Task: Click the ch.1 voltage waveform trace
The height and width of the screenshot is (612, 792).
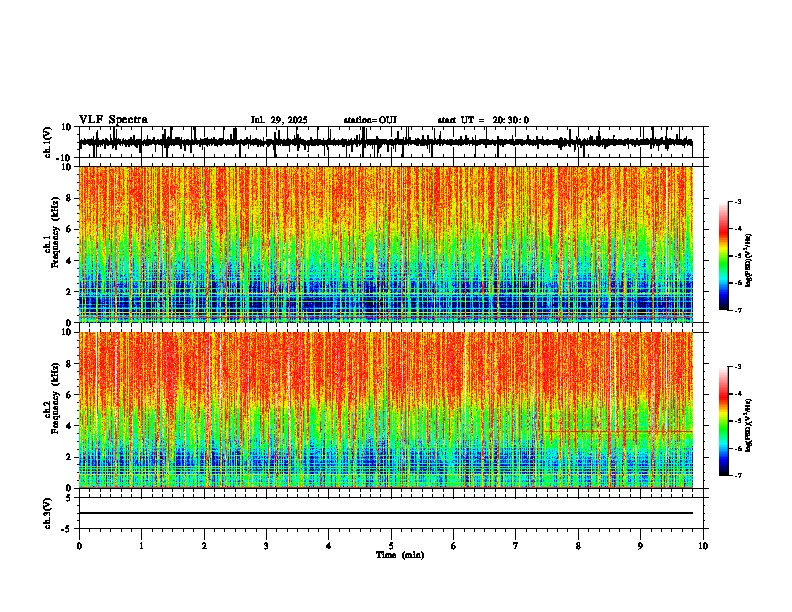Action: coord(386,143)
